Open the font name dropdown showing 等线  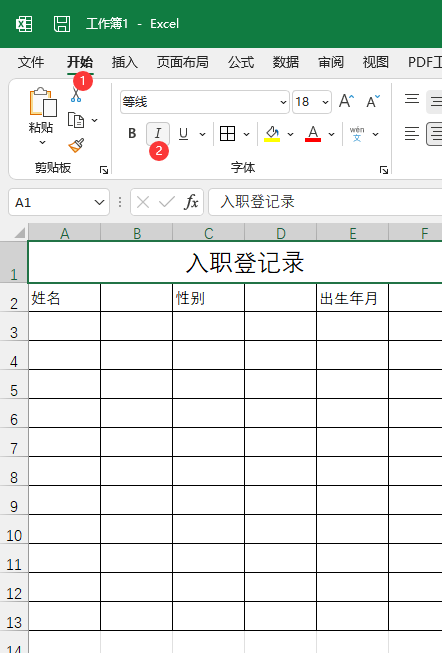point(205,102)
